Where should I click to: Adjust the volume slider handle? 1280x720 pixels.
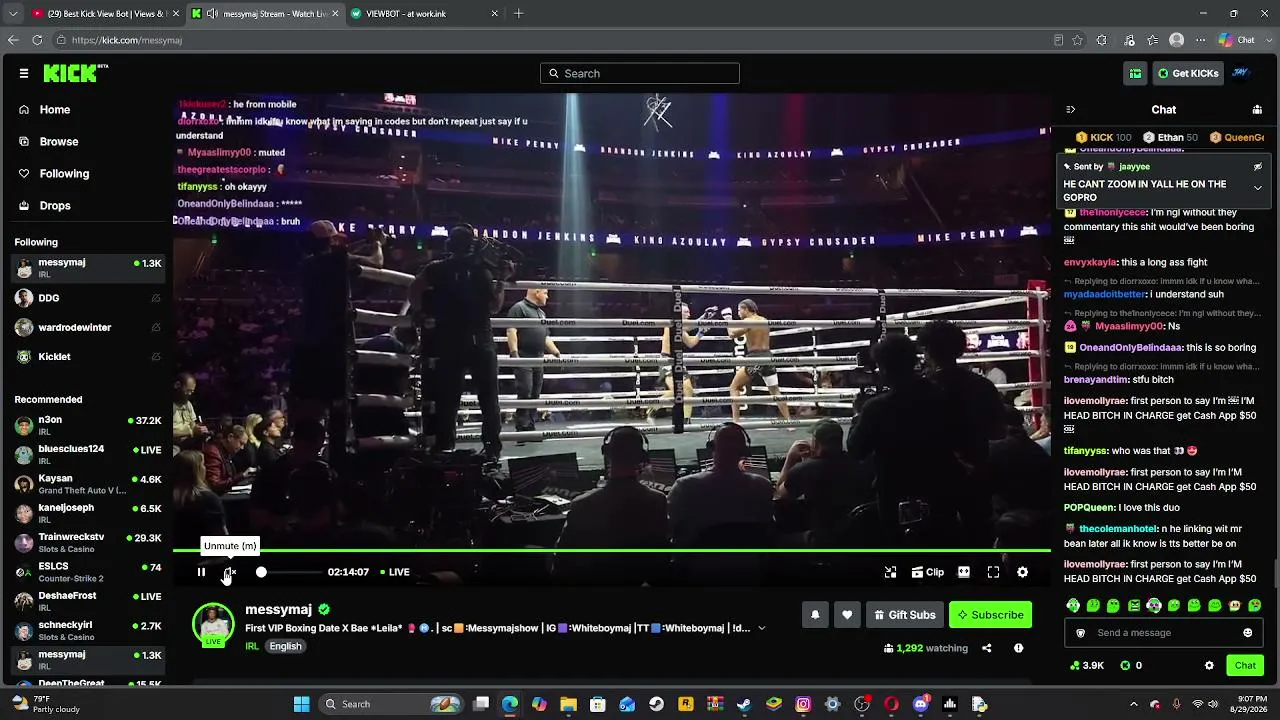(x=261, y=572)
